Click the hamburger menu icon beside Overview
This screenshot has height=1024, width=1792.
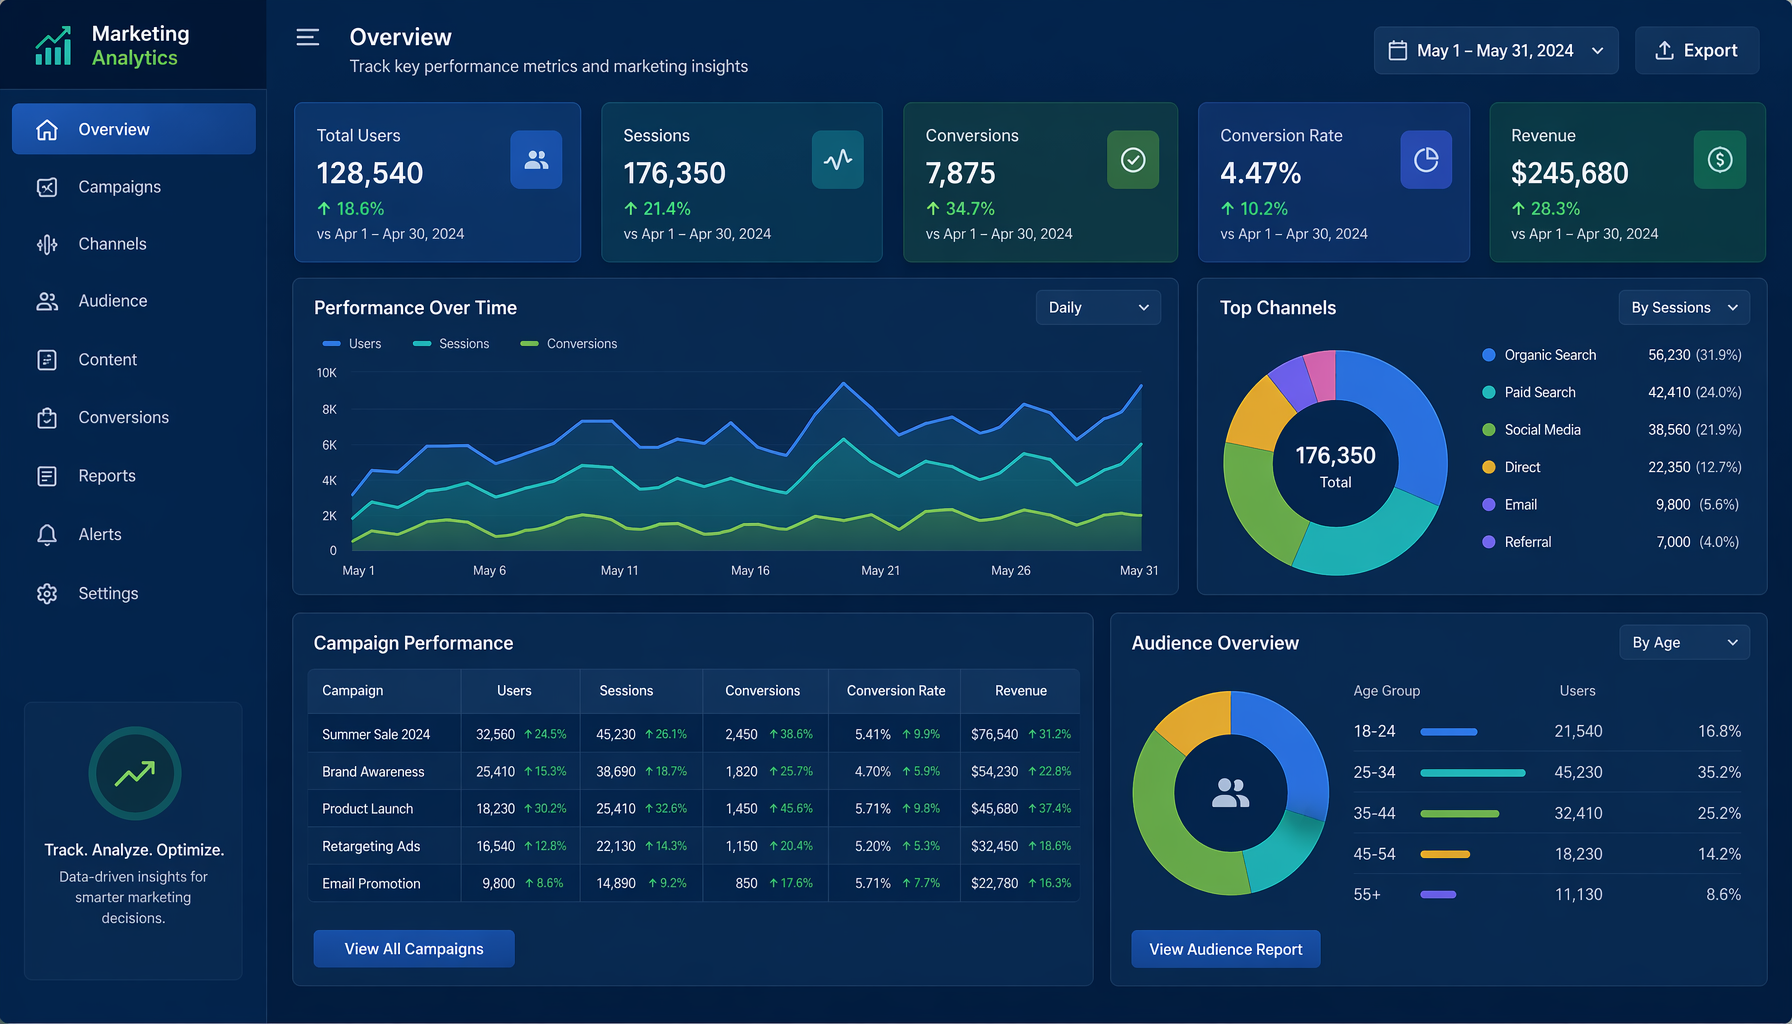pos(308,38)
